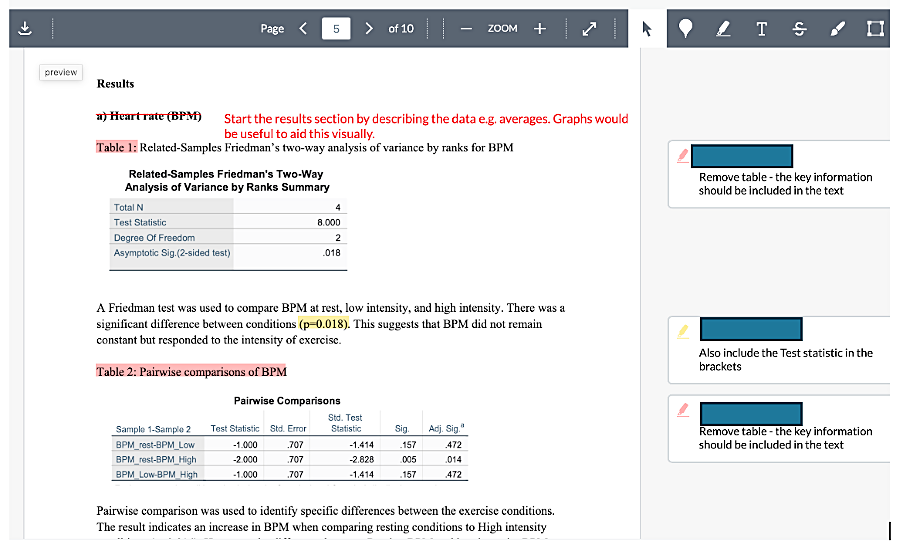The width and height of the screenshot is (904, 548).
Task: Click the yellow highlighted '(p=0.018)' text
Action: pyautogui.click(x=323, y=324)
